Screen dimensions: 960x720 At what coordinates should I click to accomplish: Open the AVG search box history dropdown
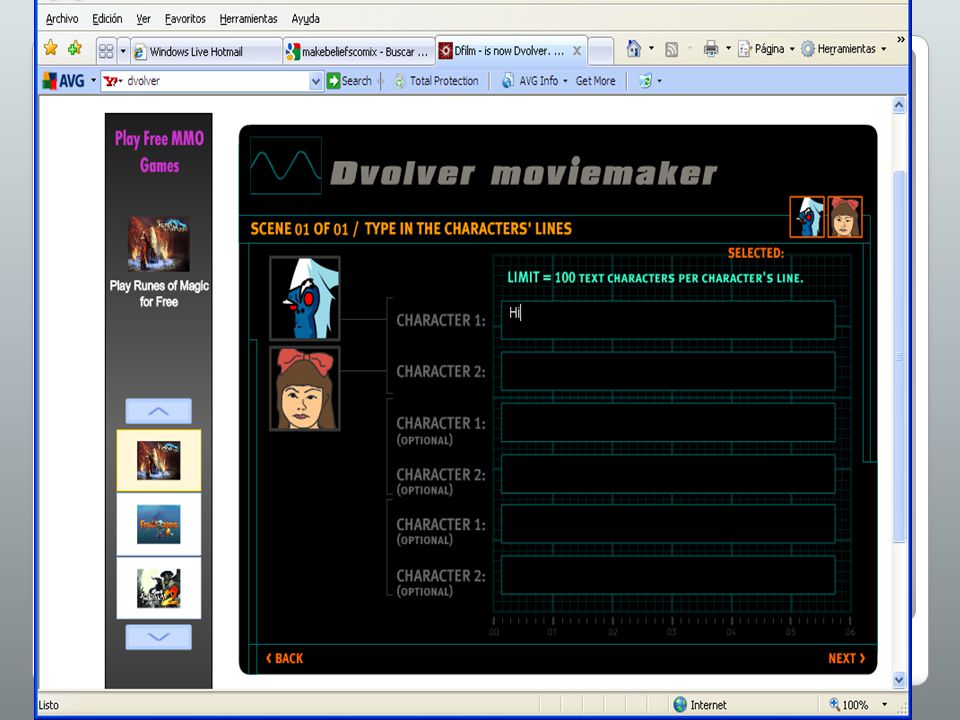[315, 81]
